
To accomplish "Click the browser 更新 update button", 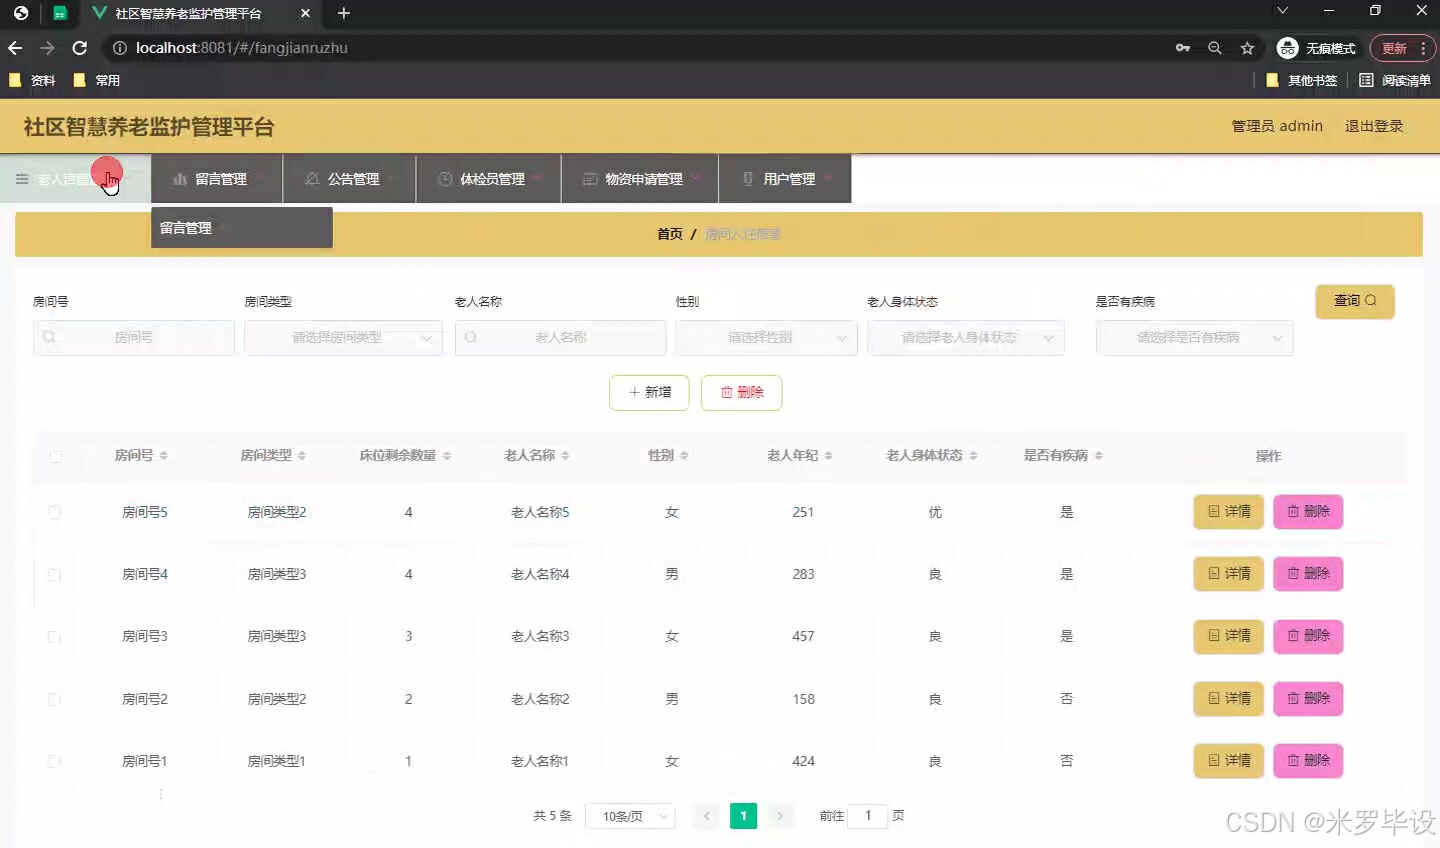I will (x=1402, y=48).
